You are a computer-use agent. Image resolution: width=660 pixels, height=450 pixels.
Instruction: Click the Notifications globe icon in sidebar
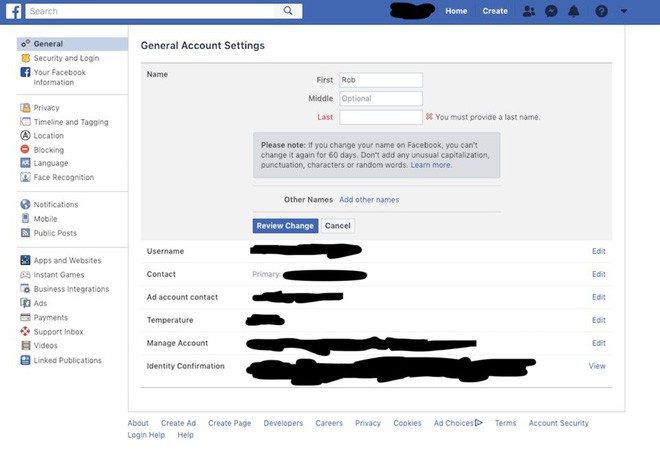click(x=25, y=204)
